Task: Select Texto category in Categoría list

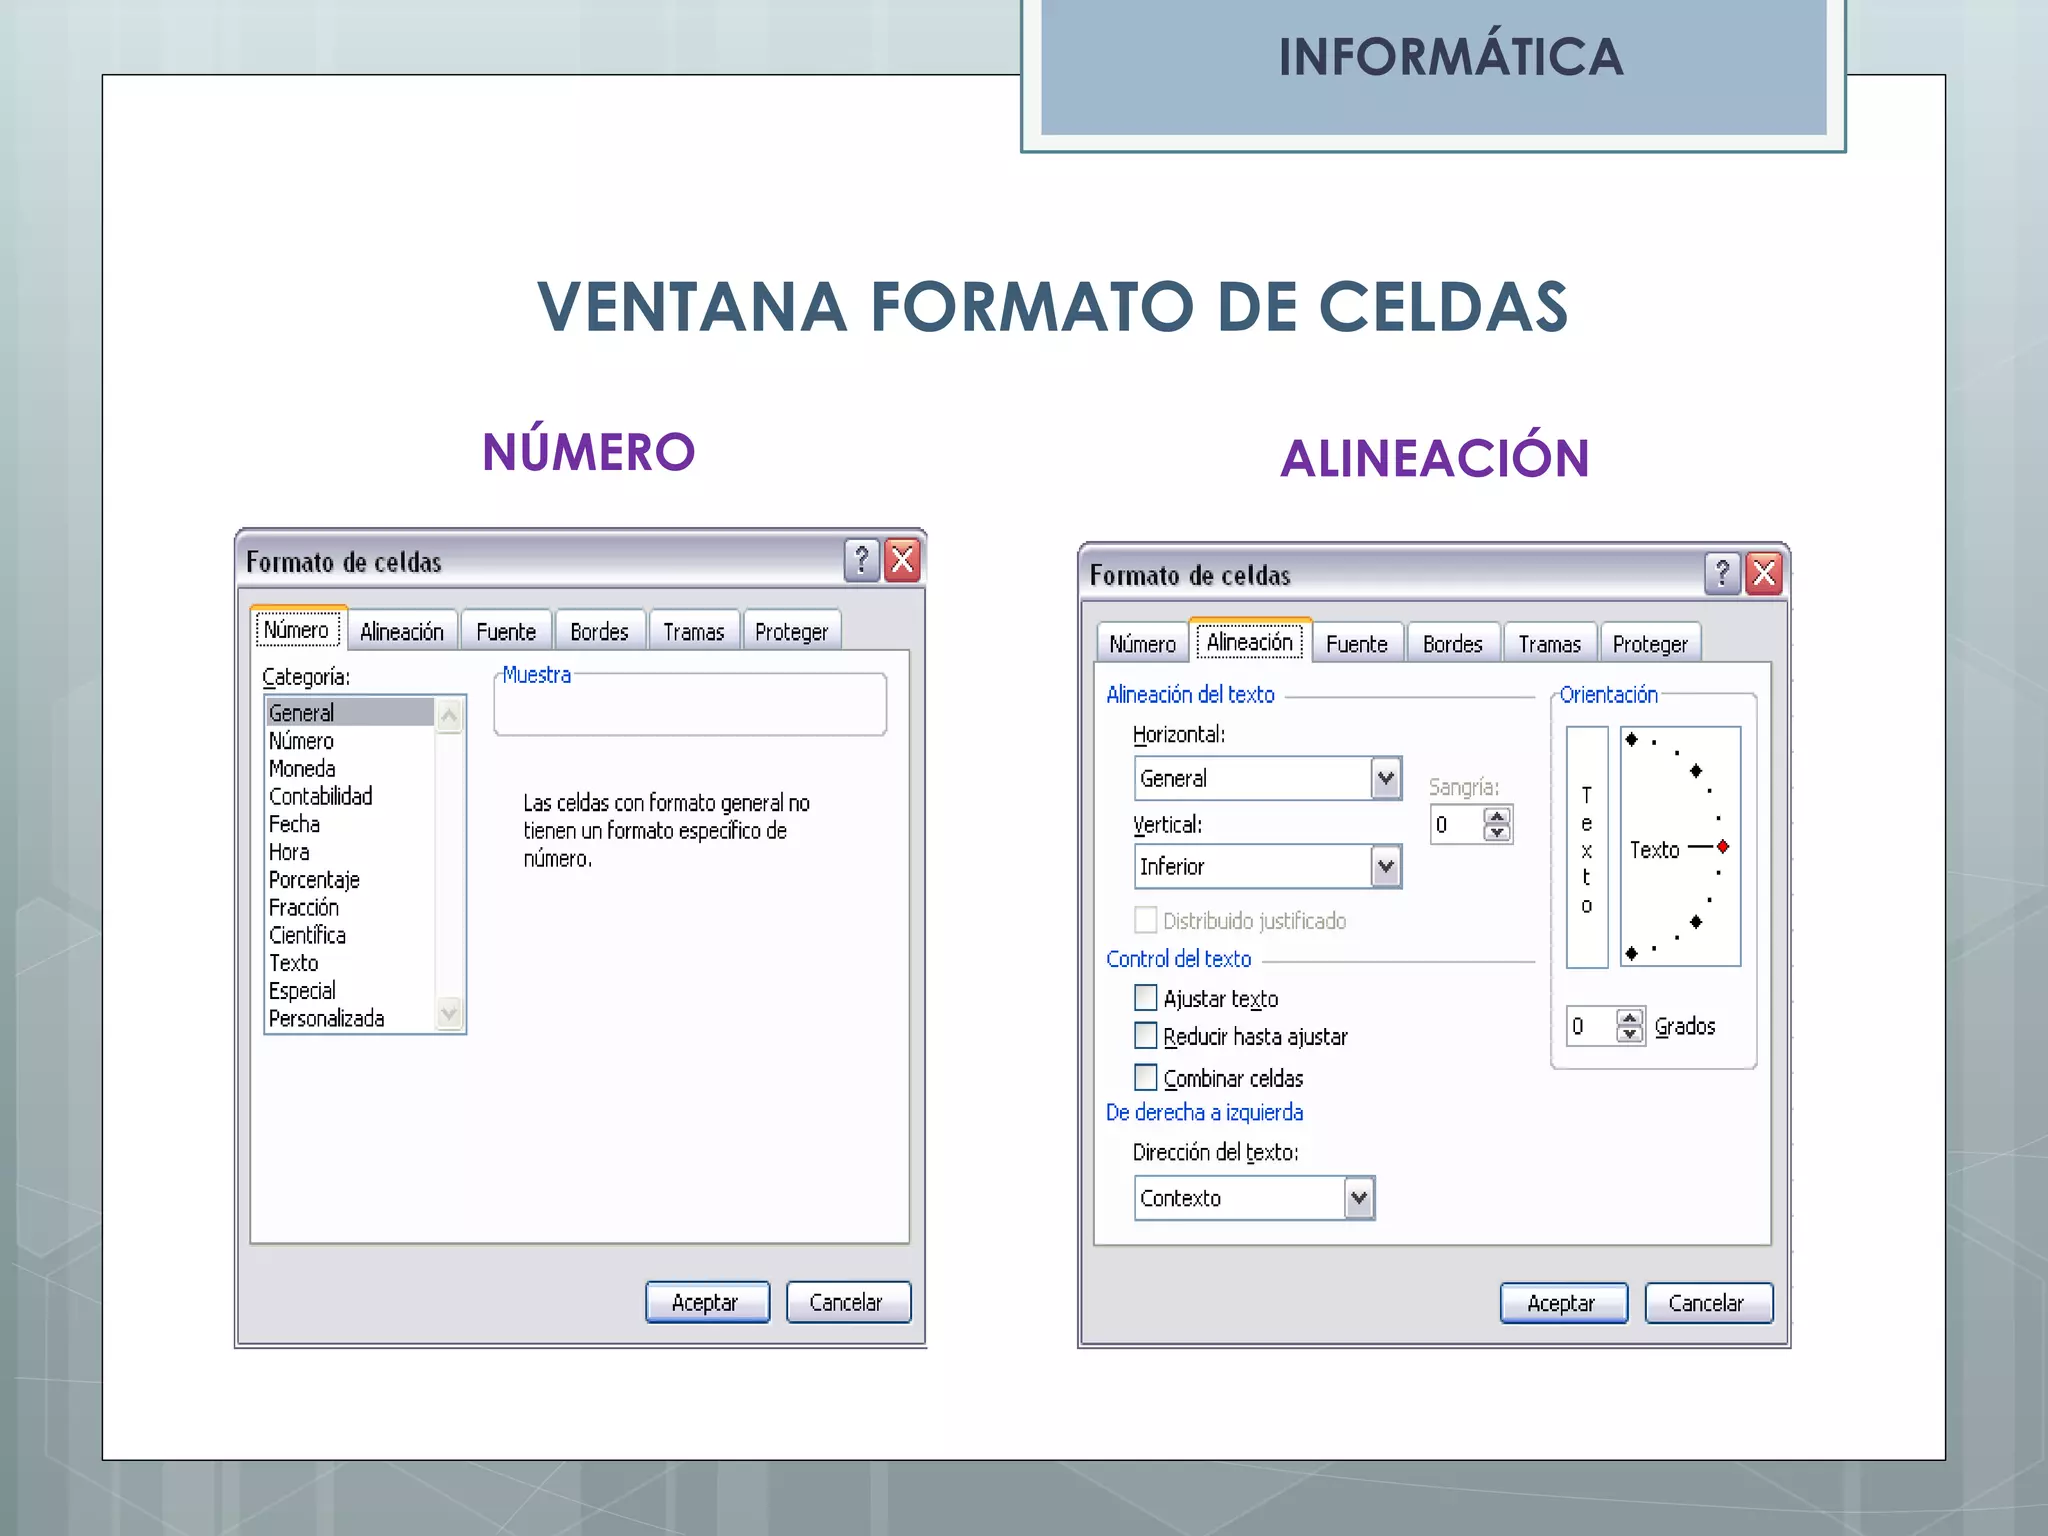Action: pyautogui.click(x=350, y=963)
